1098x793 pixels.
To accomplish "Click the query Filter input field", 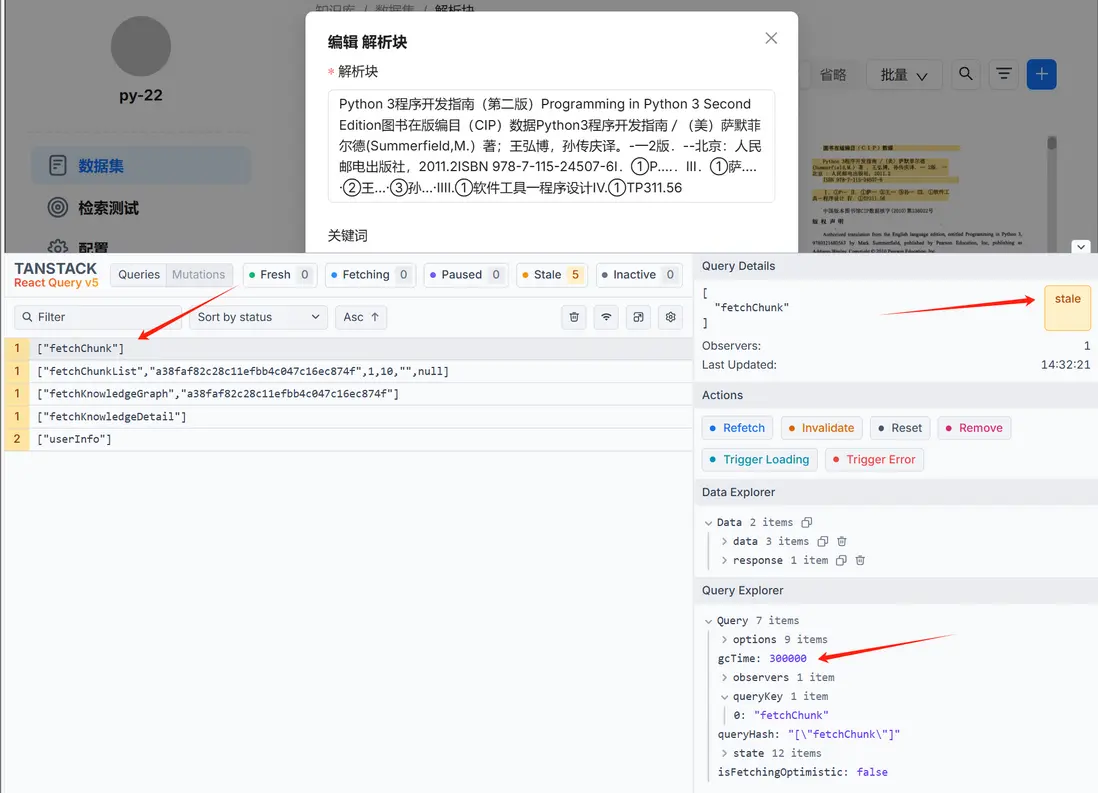I will [98, 317].
